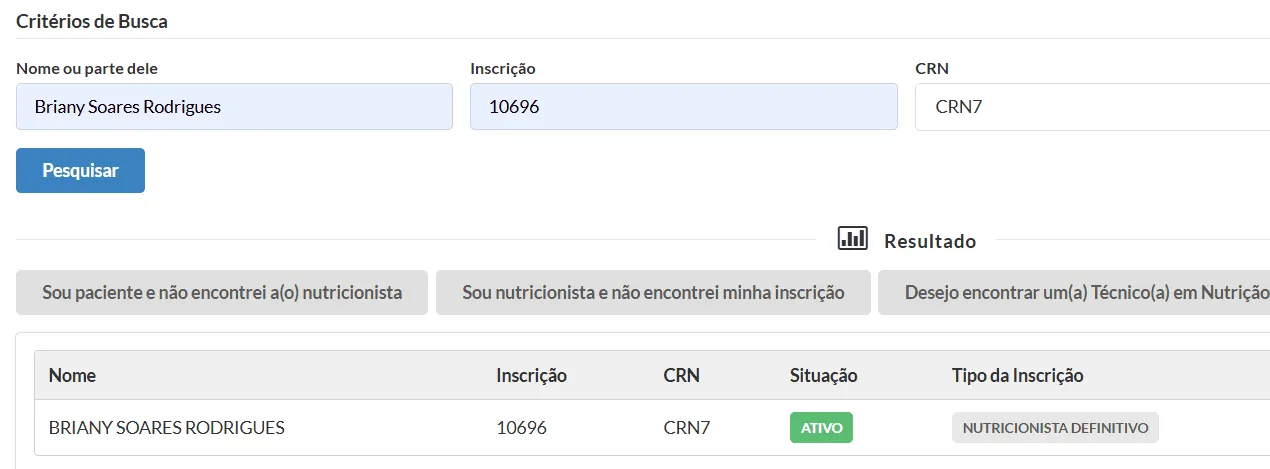Screen dimensions: 1270x469
Task: Select 'Sou nutricionista e não encontrei minha inscrição'
Action: click(x=653, y=293)
